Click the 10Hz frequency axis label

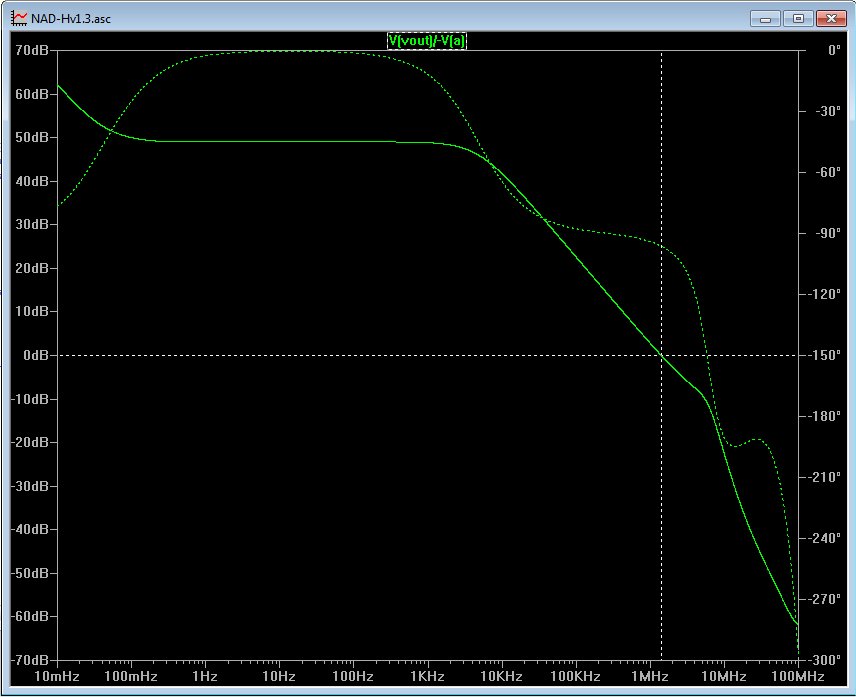coord(279,677)
